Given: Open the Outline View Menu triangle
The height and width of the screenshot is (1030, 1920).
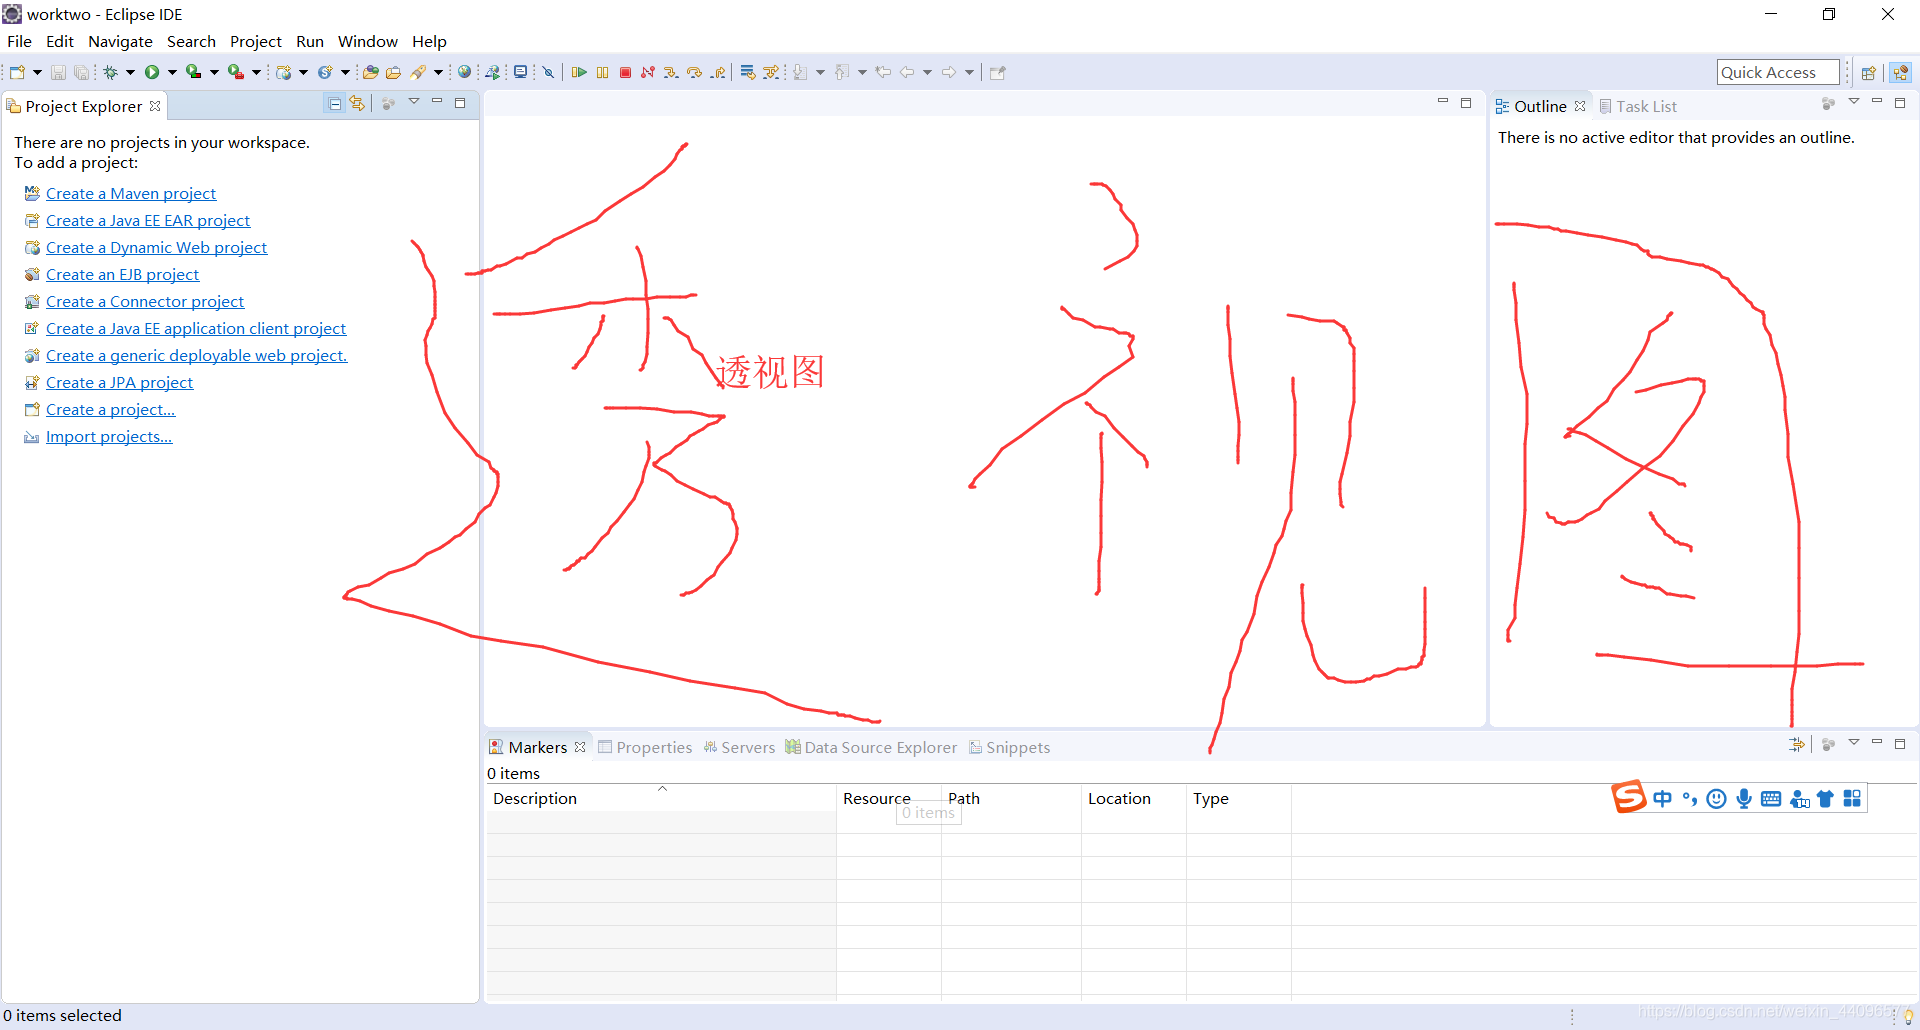Looking at the screenshot, I should 1854,102.
